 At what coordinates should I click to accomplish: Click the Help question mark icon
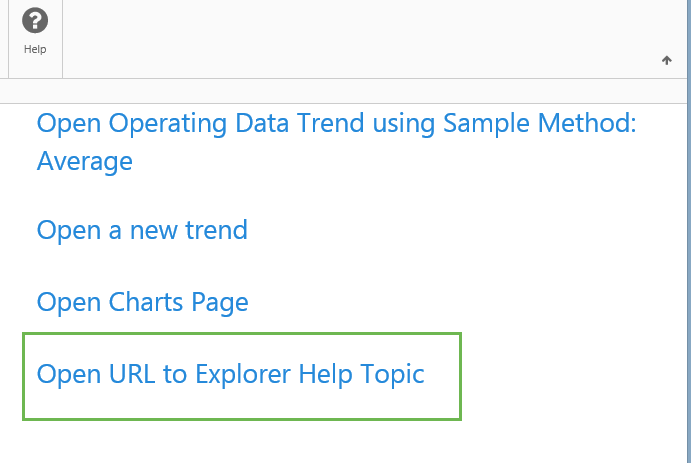pyautogui.click(x=35, y=21)
